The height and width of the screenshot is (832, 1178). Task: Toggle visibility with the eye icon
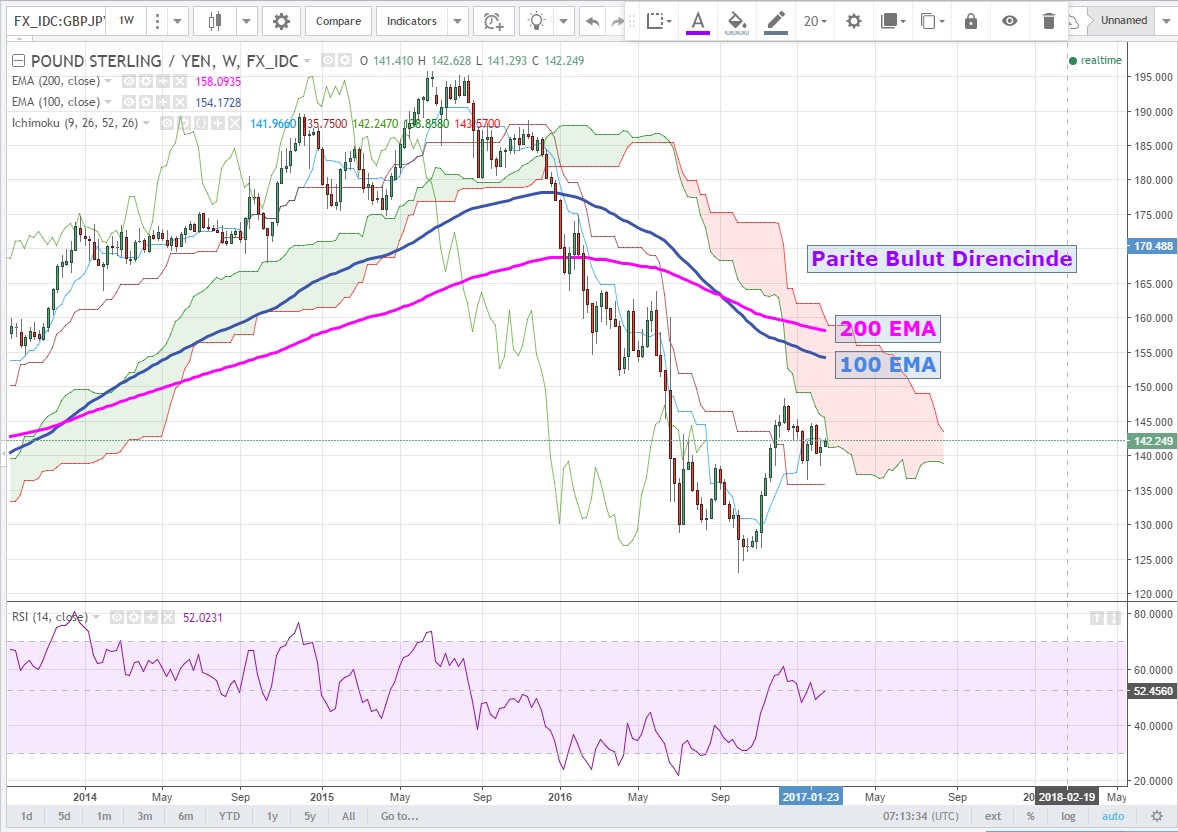coord(1010,21)
